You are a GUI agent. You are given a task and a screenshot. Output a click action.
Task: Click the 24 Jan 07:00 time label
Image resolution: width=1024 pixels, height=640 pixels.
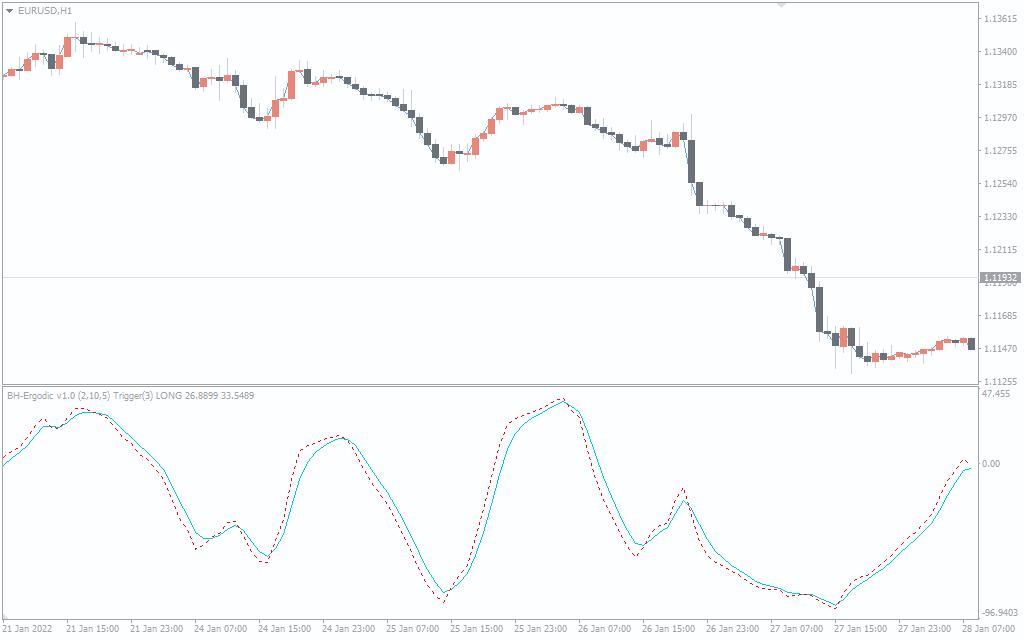tap(221, 629)
